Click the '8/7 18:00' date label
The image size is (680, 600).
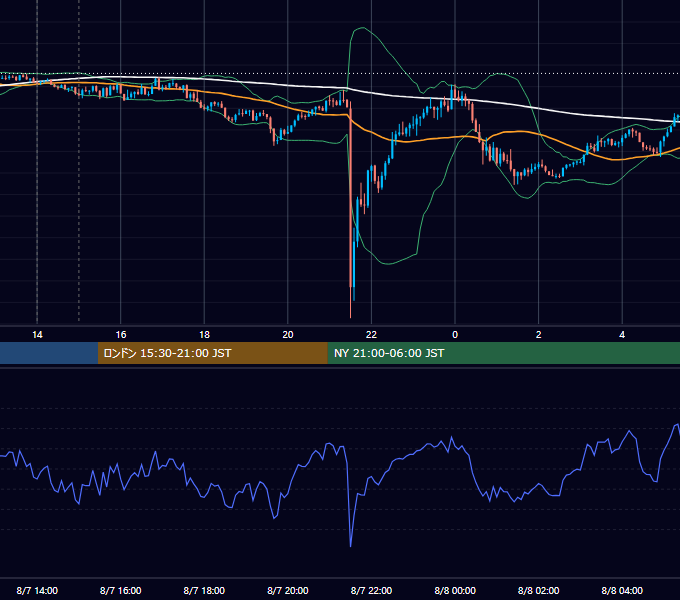coord(204,590)
